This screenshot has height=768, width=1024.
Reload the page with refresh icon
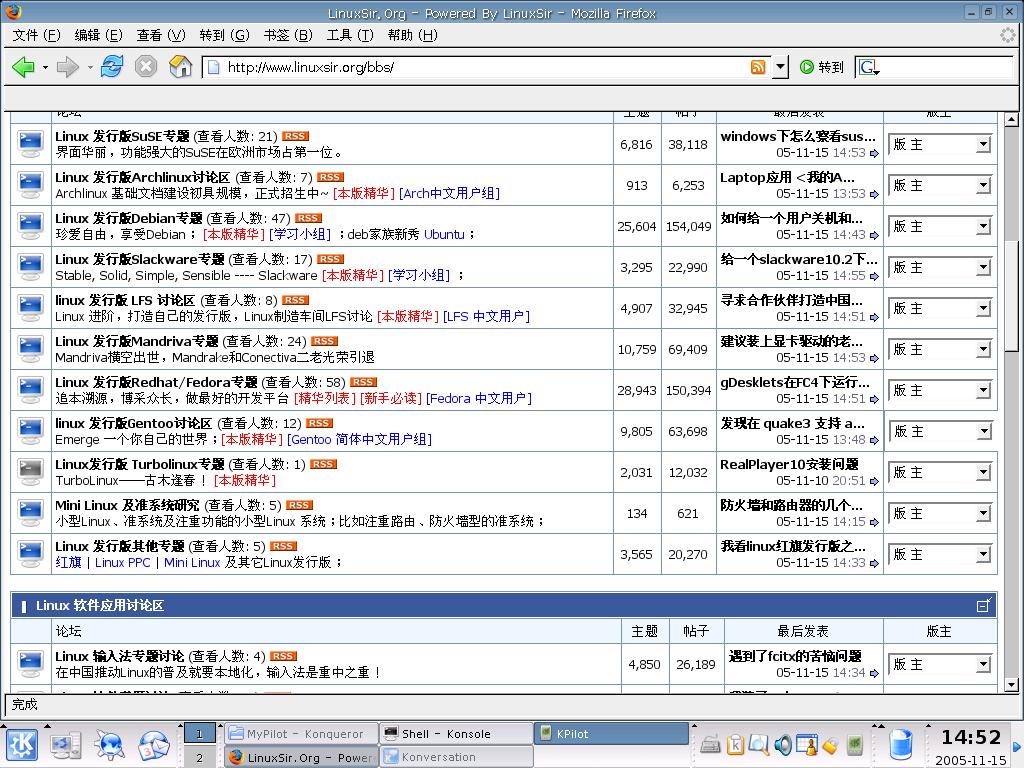112,67
